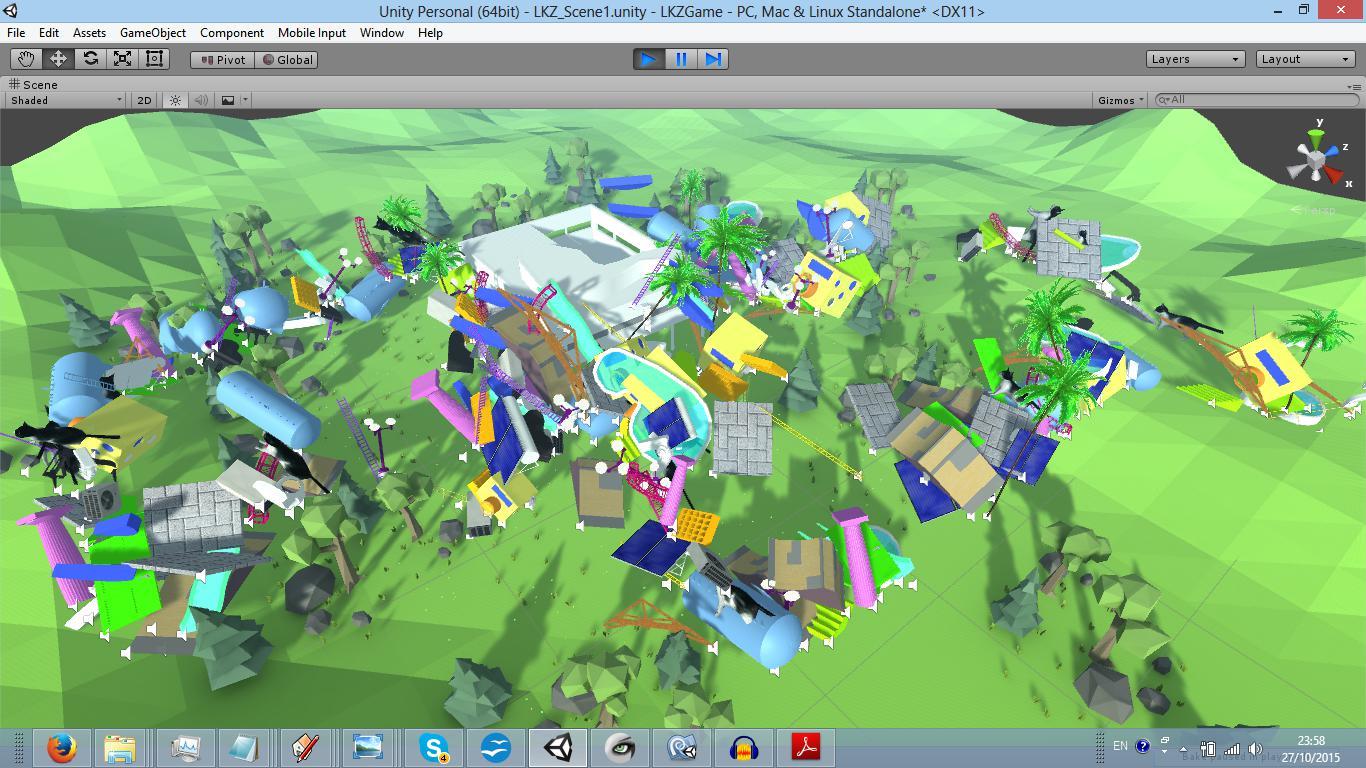The width and height of the screenshot is (1366, 768).
Task: Select the Move tool
Action: [x=58, y=59]
